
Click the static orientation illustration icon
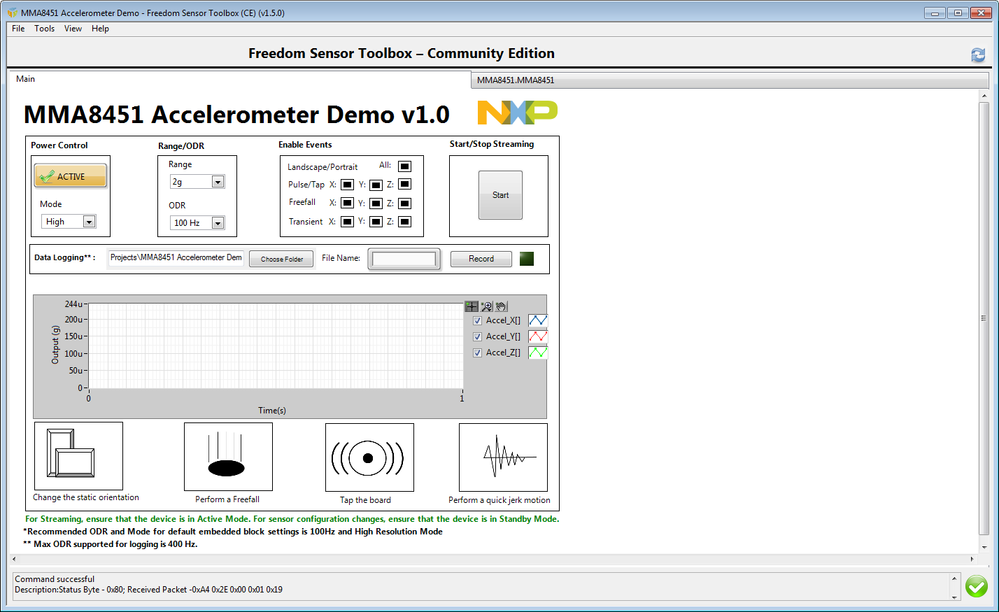(x=78, y=455)
